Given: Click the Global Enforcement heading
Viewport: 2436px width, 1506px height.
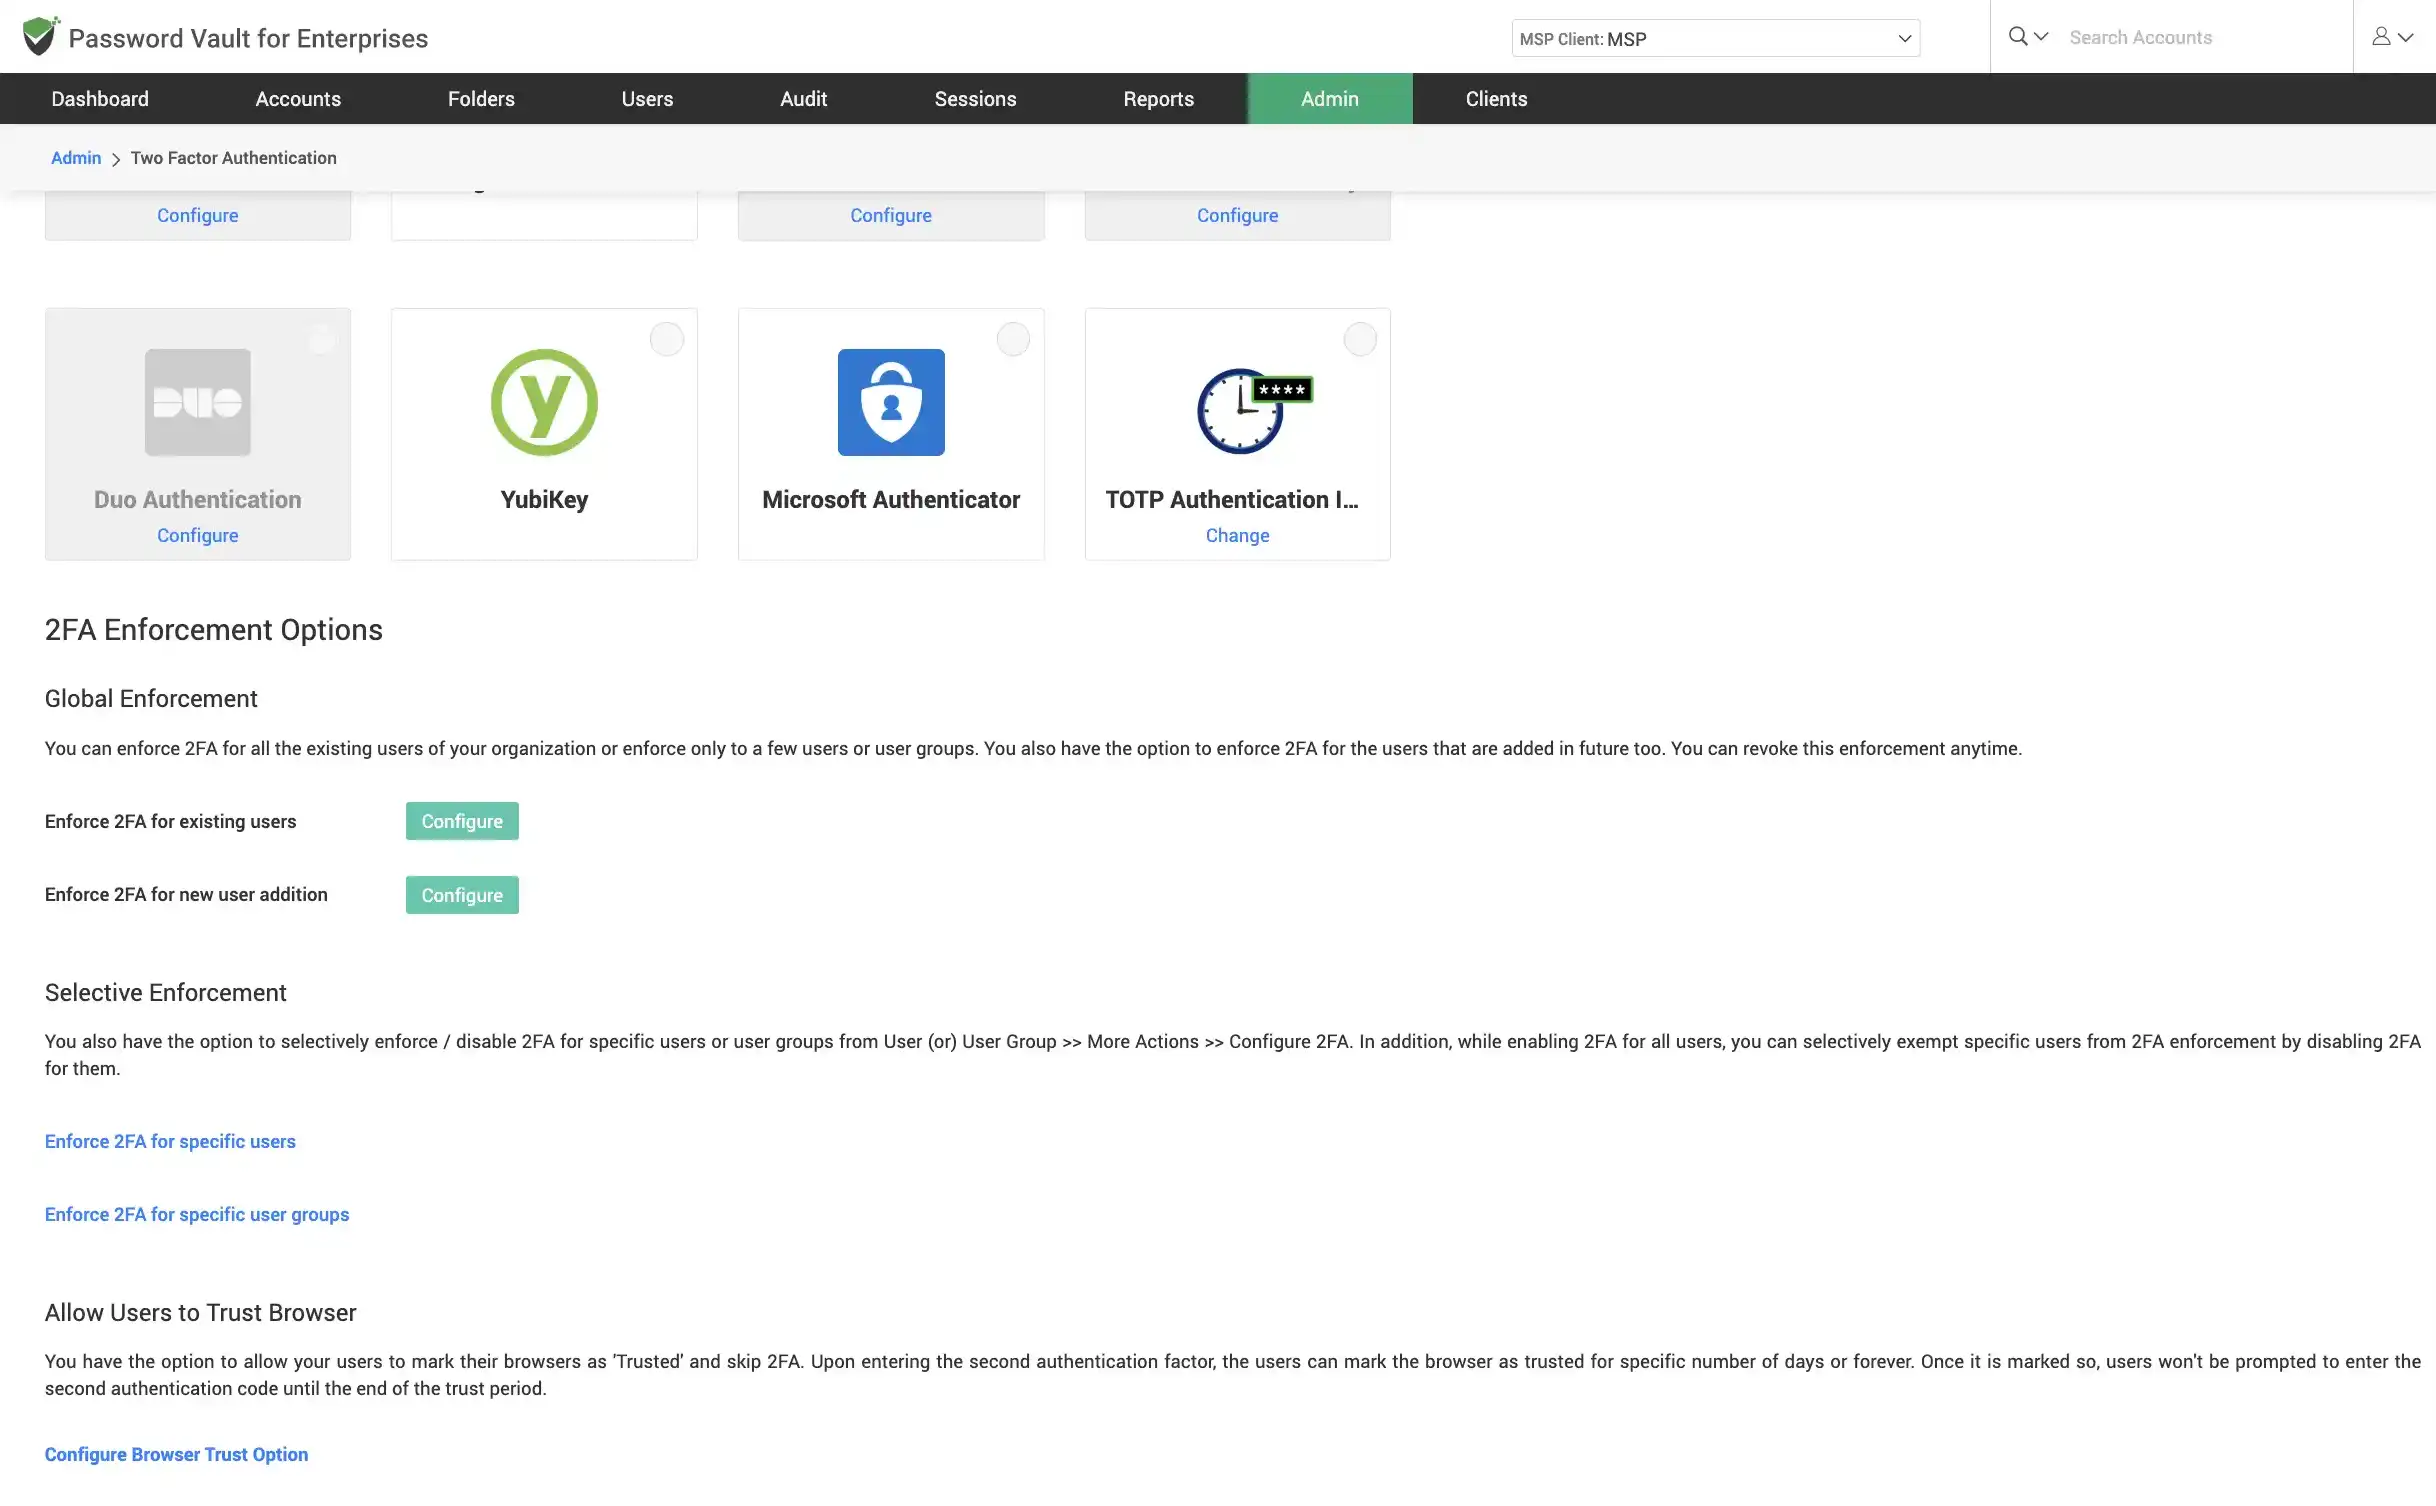Looking at the screenshot, I should (151, 699).
